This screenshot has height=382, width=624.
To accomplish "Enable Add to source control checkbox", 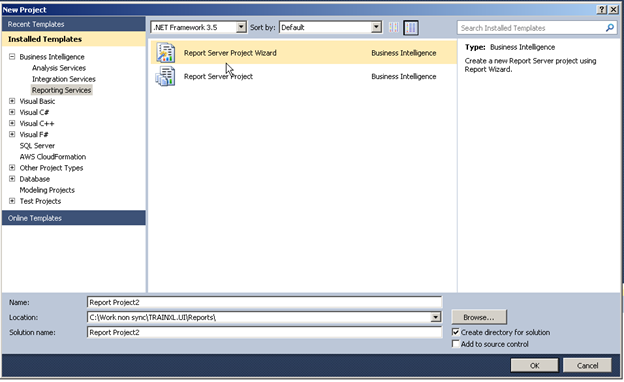I will pos(456,344).
